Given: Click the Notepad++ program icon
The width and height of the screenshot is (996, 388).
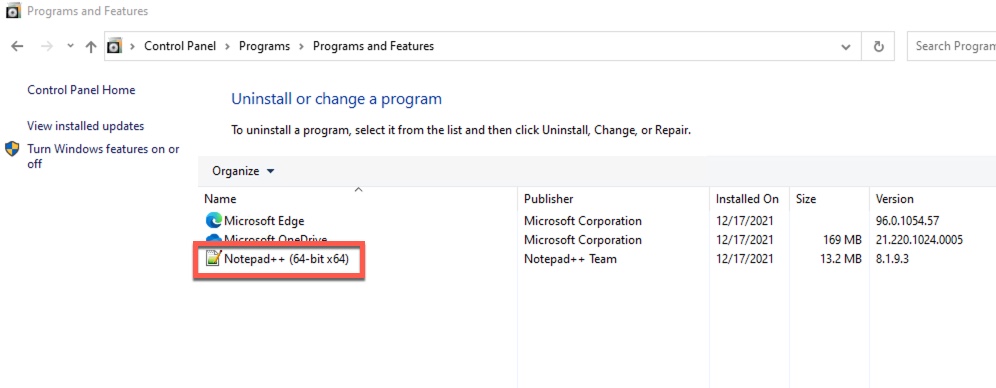Looking at the screenshot, I should coord(213,258).
